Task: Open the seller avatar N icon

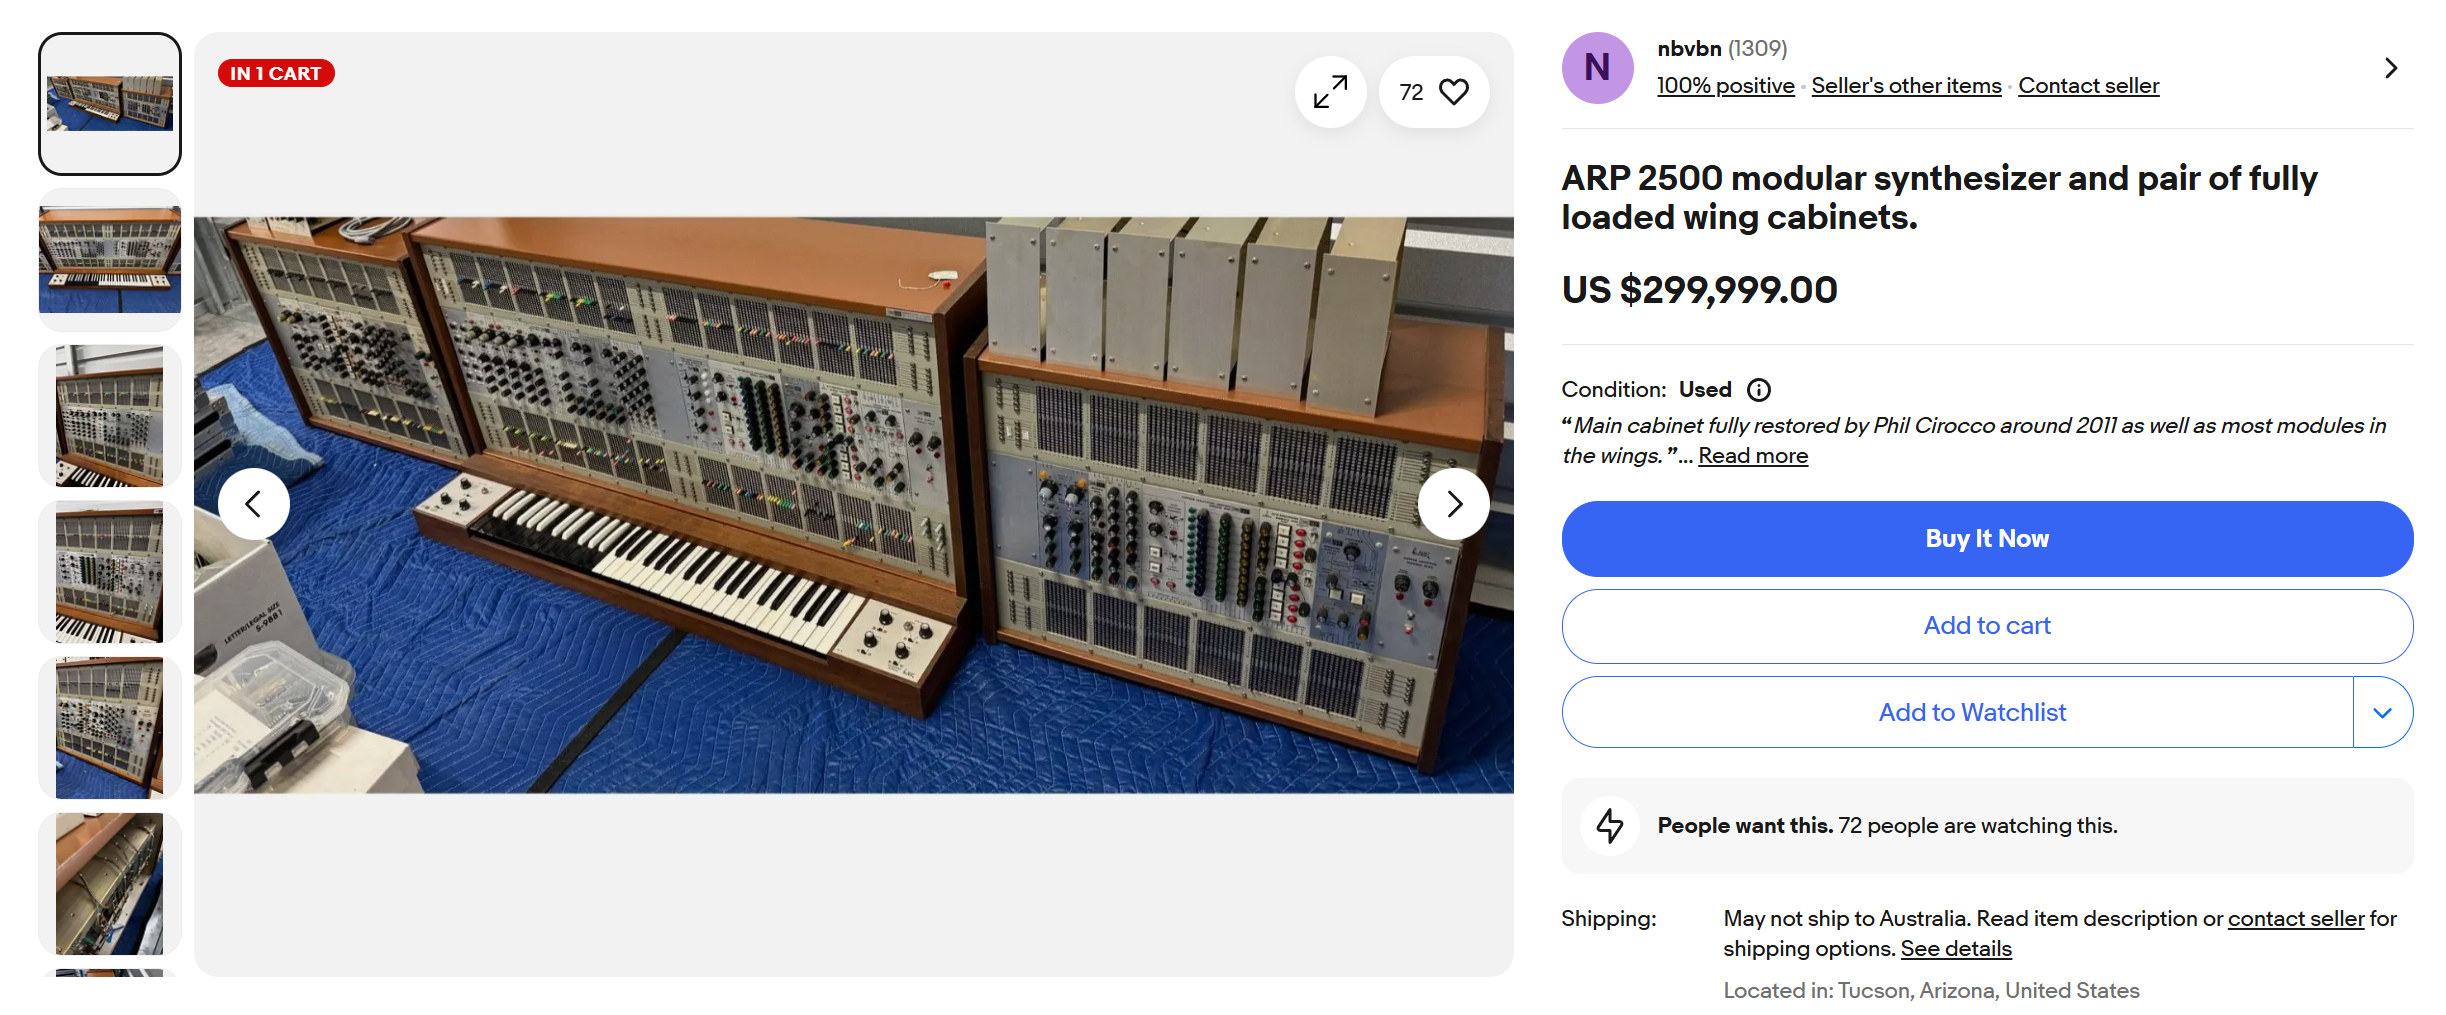Action: 1597,68
